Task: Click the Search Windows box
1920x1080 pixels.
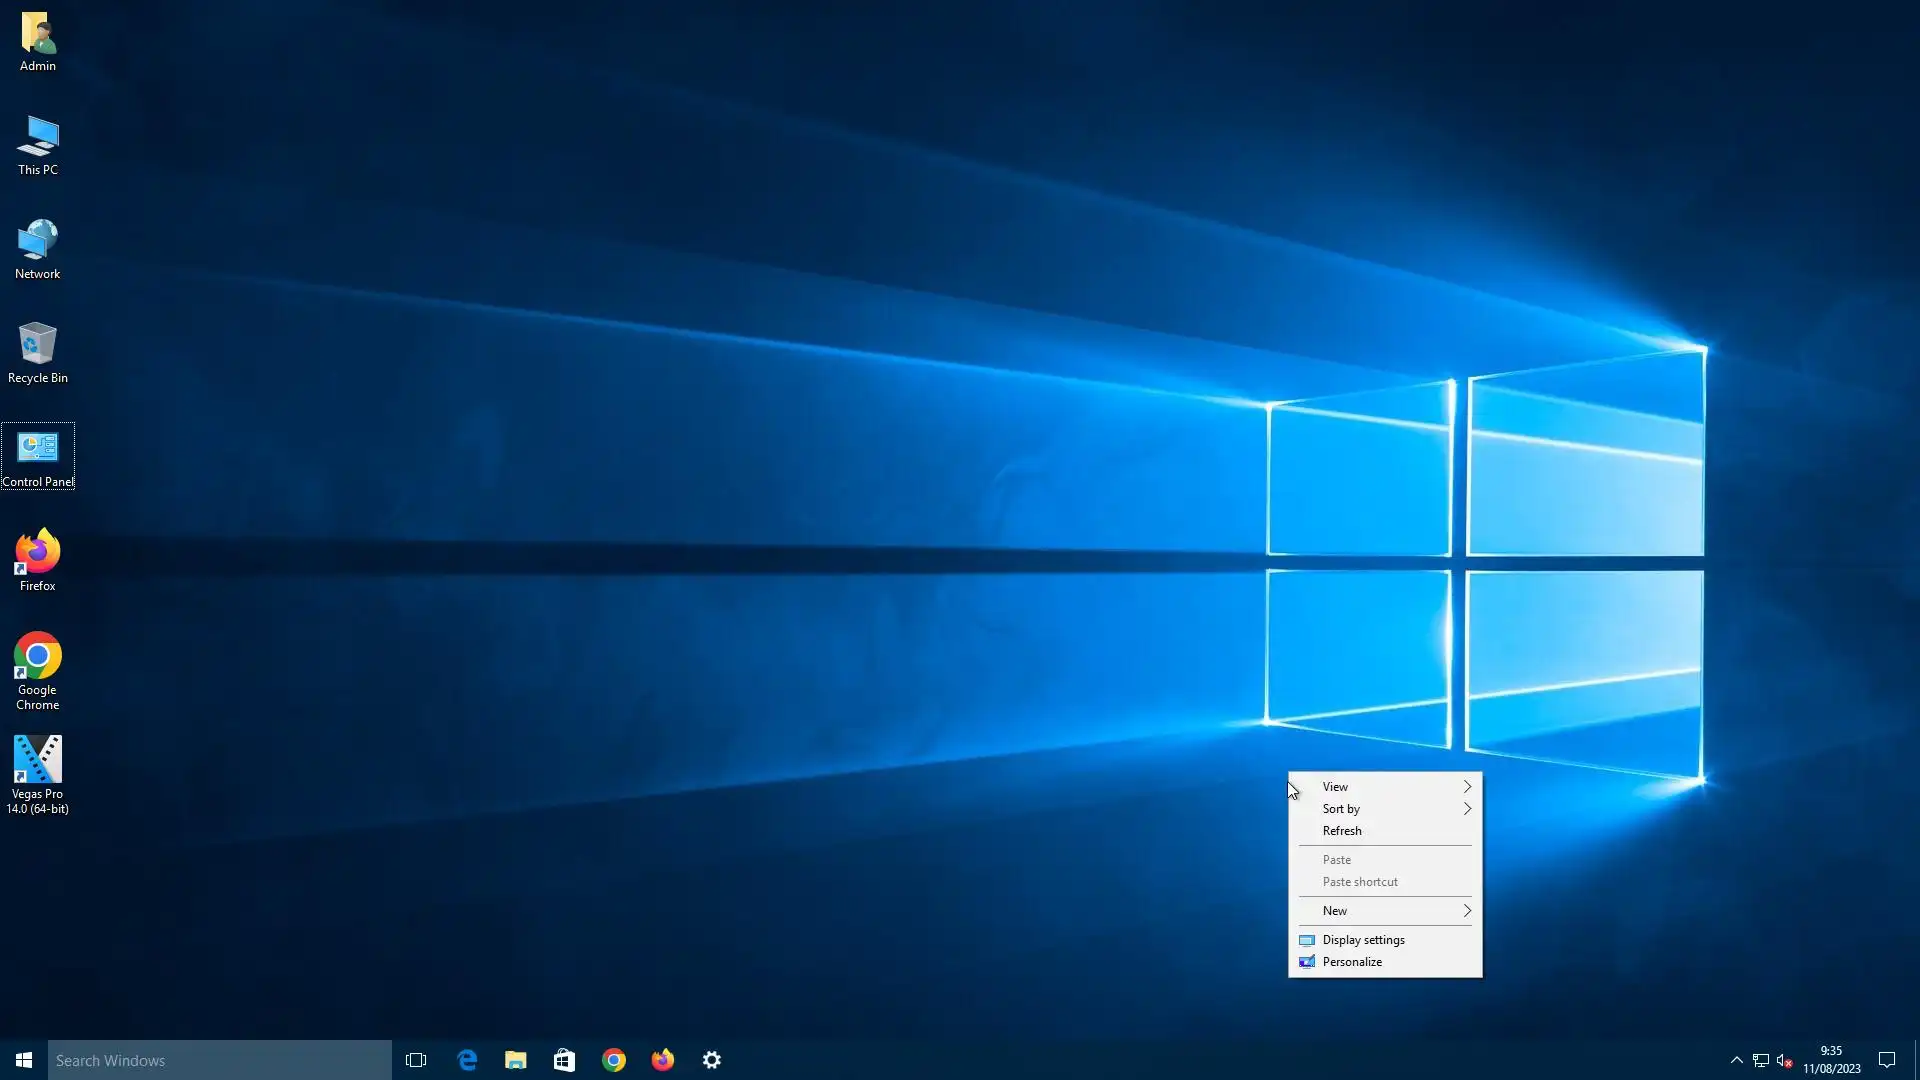Action: point(220,1060)
